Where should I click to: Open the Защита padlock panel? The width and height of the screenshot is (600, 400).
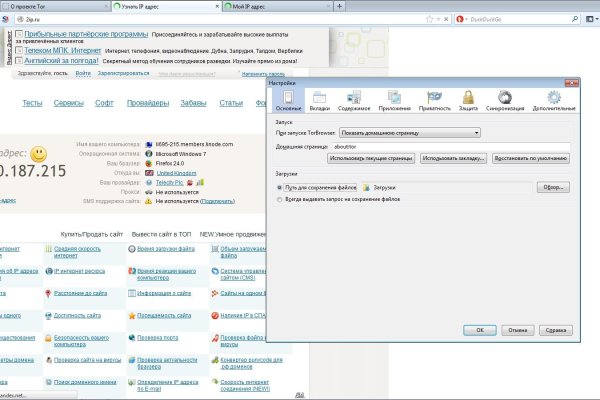tap(468, 99)
